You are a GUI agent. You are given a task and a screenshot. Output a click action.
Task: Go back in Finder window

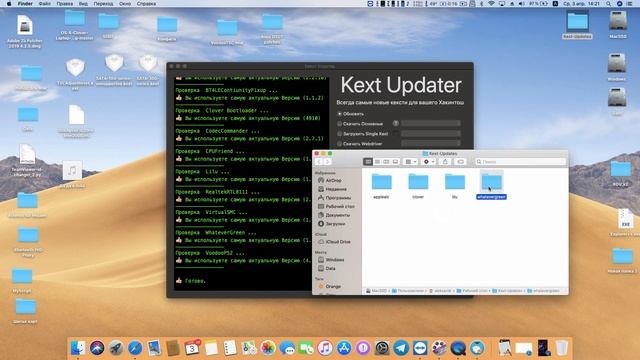[319, 162]
